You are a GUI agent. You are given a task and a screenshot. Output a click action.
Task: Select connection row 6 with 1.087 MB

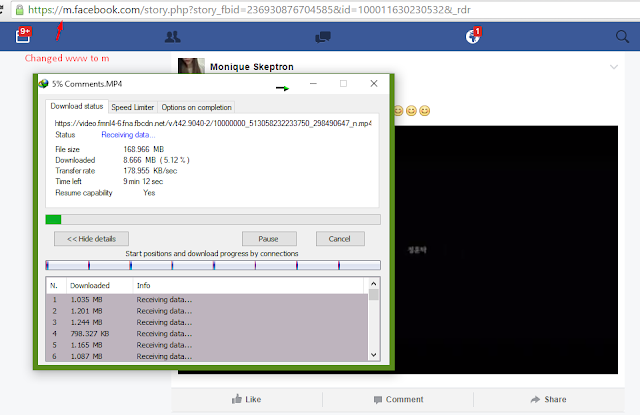207,356
